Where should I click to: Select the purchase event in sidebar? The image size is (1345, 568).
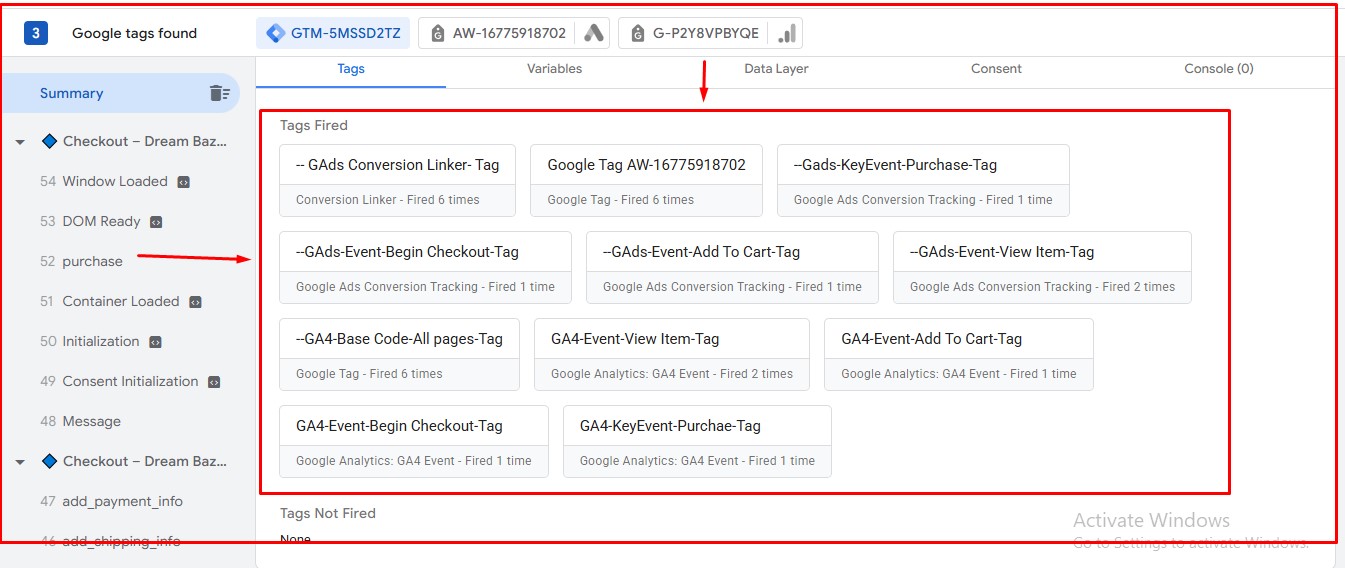(92, 261)
